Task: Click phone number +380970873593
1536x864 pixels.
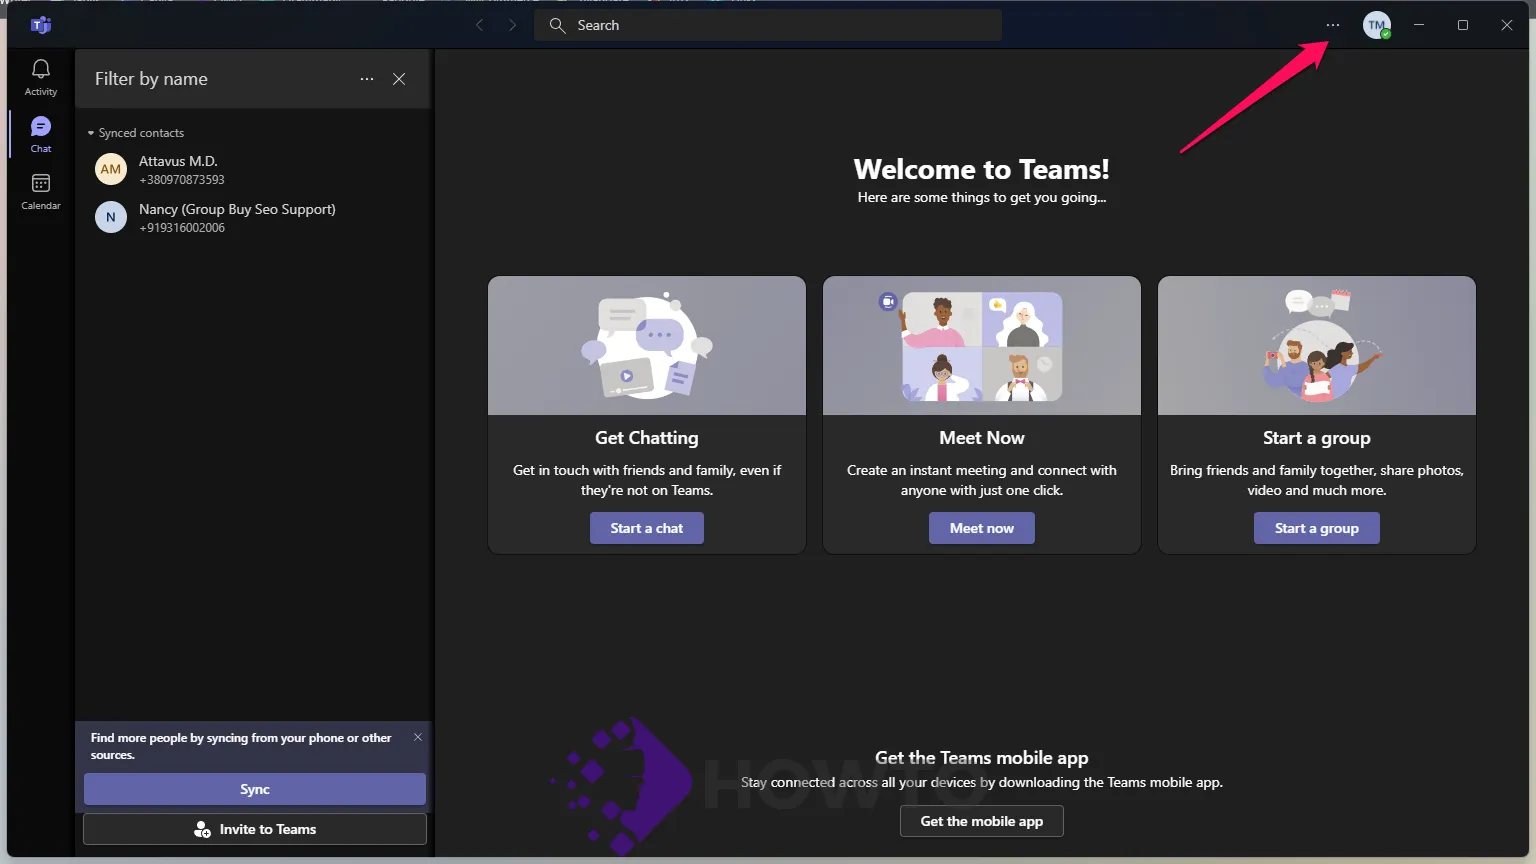Action: (x=182, y=180)
